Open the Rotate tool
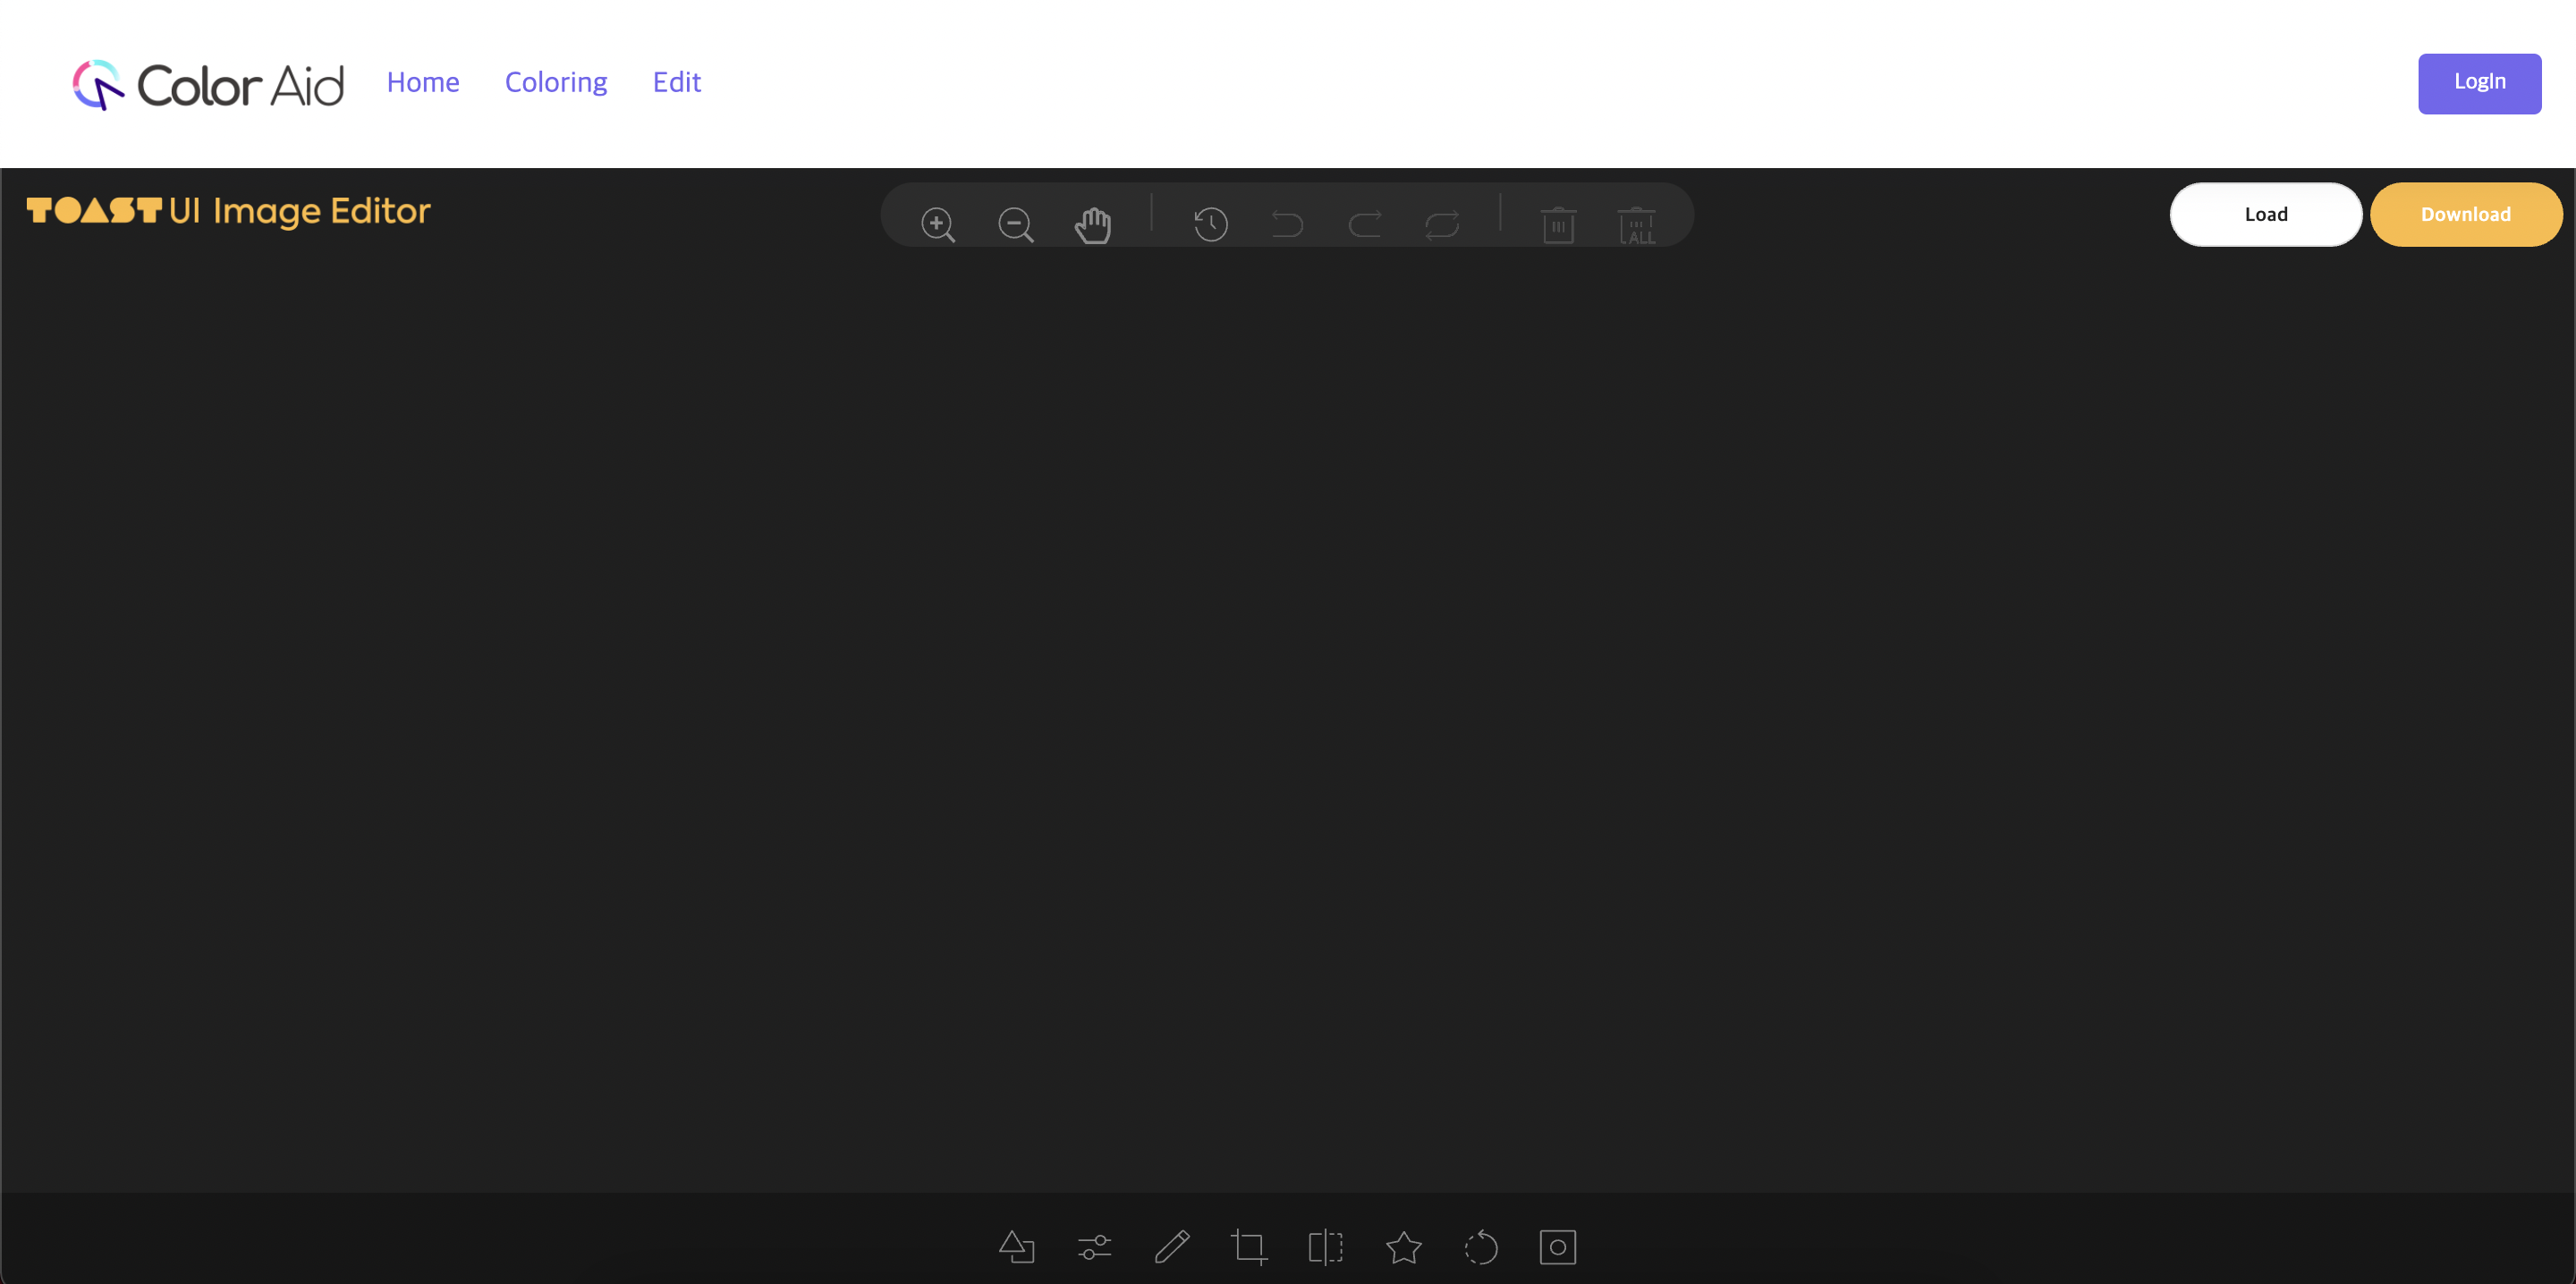 coord(1482,1247)
